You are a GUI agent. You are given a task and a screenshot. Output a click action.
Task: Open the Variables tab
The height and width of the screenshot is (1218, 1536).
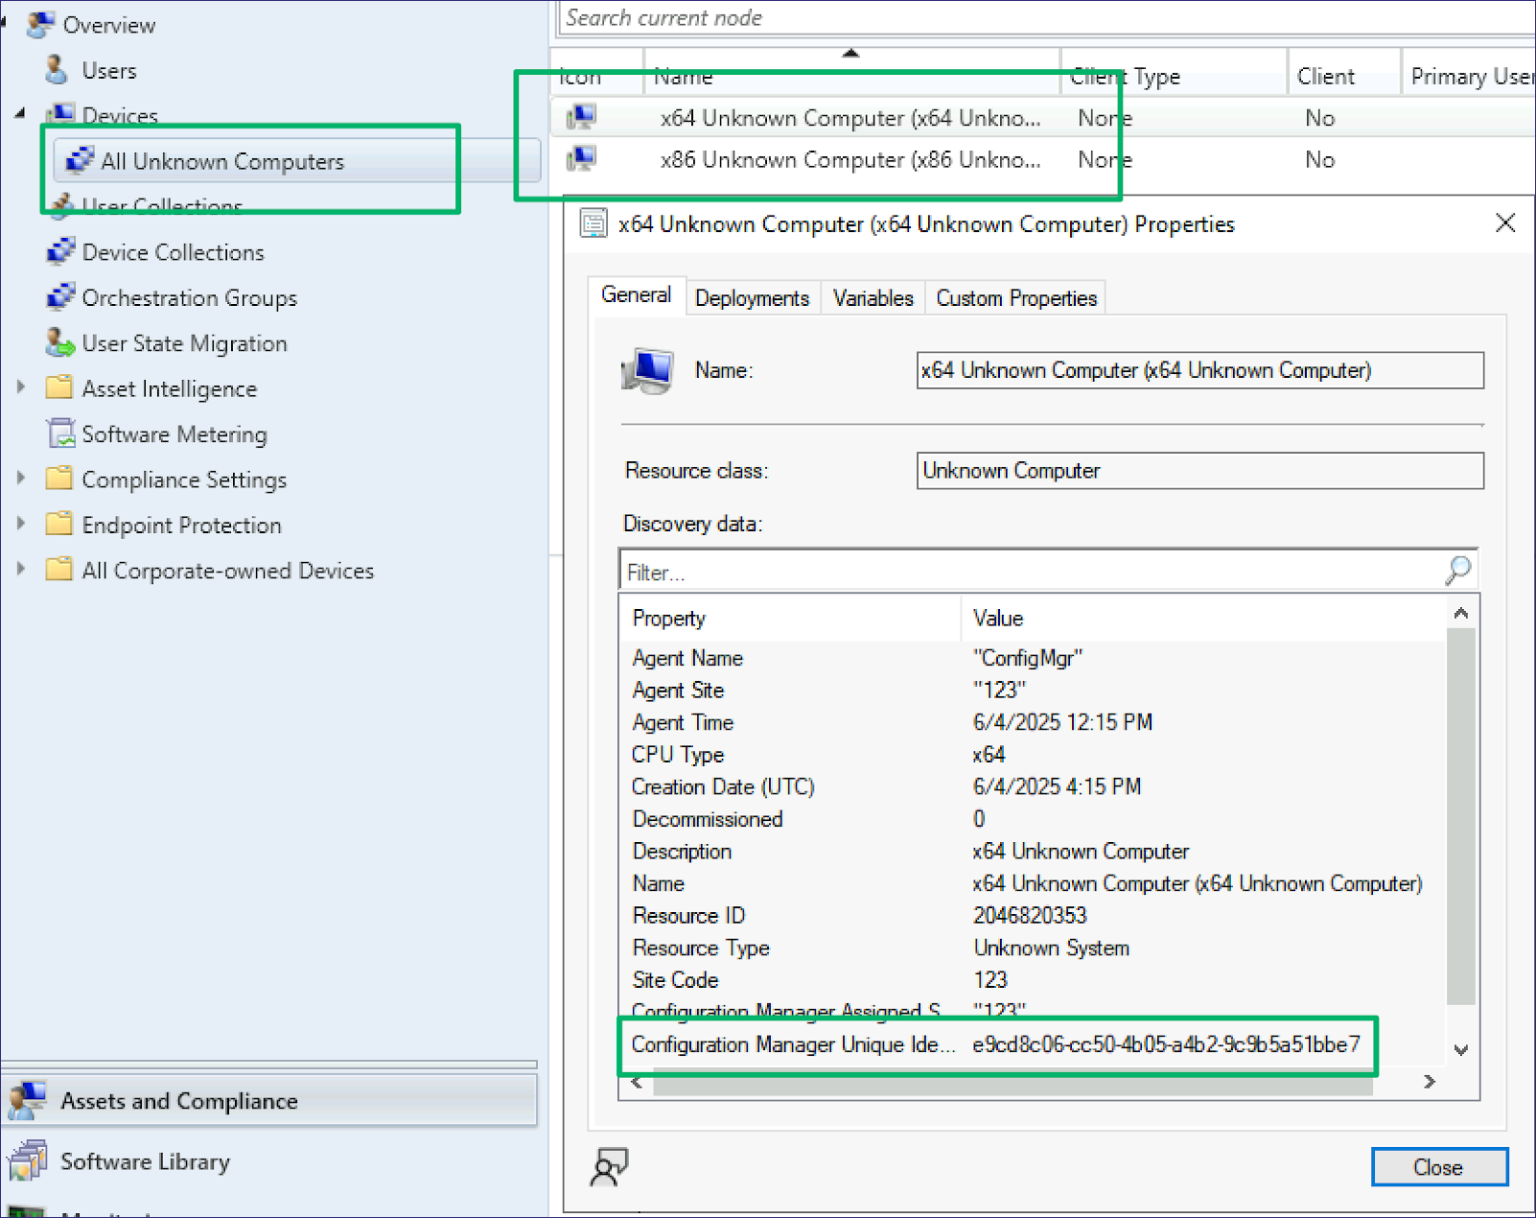tap(872, 298)
